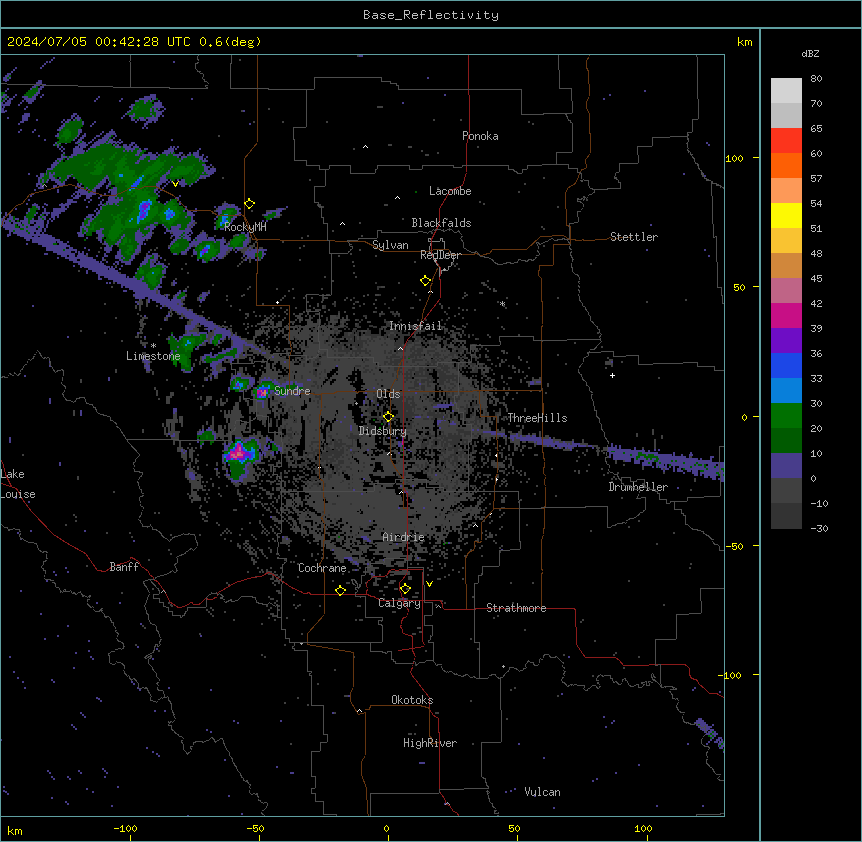Click the Stettler label
The image size is (862, 842).
634,237
